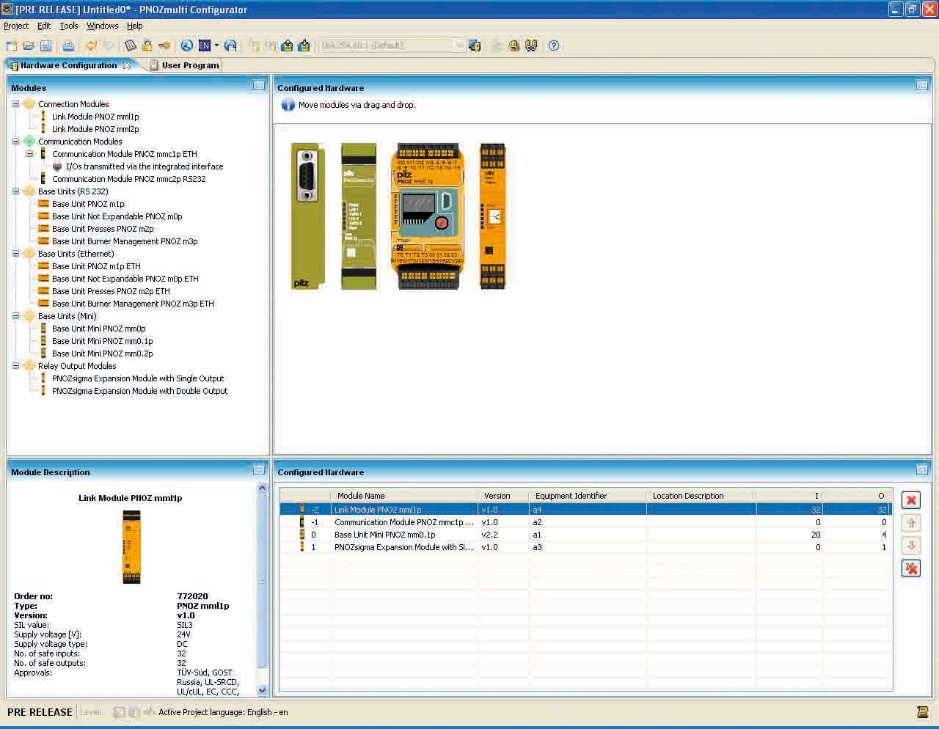
Task: Click the print toolbar icon
Action: click(x=68, y=46)
